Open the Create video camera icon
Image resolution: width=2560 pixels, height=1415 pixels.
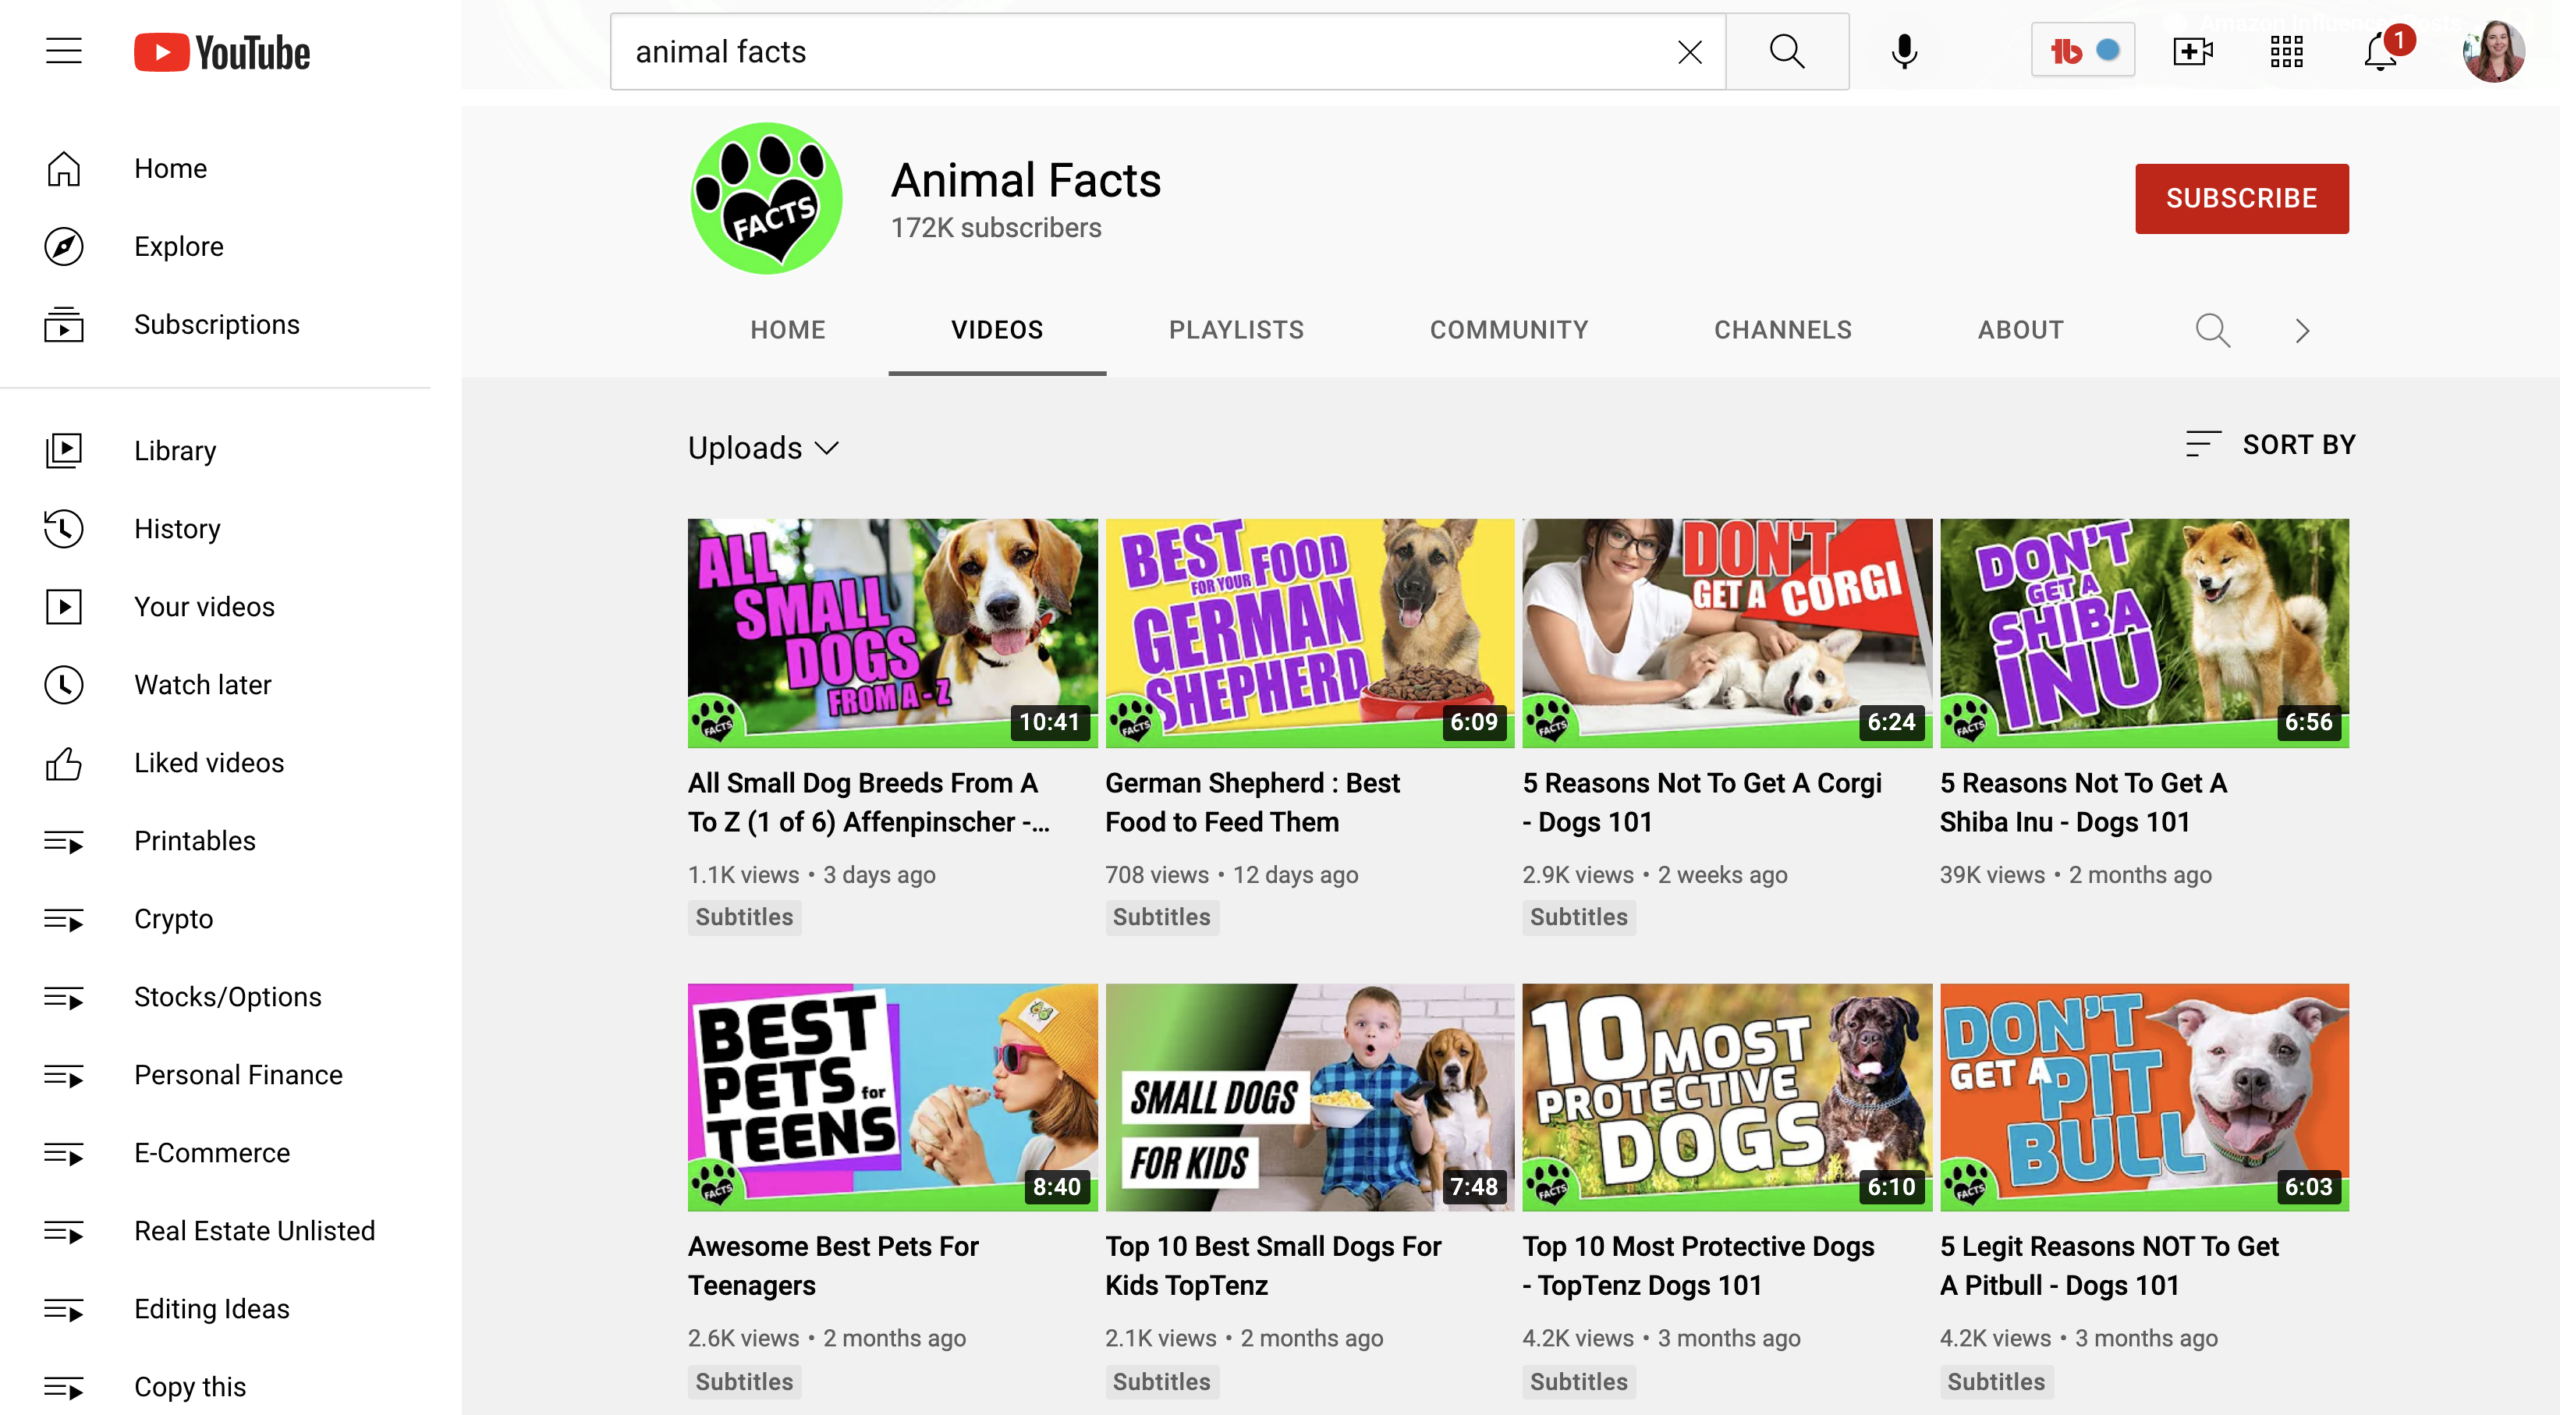tap(2192, 52)
